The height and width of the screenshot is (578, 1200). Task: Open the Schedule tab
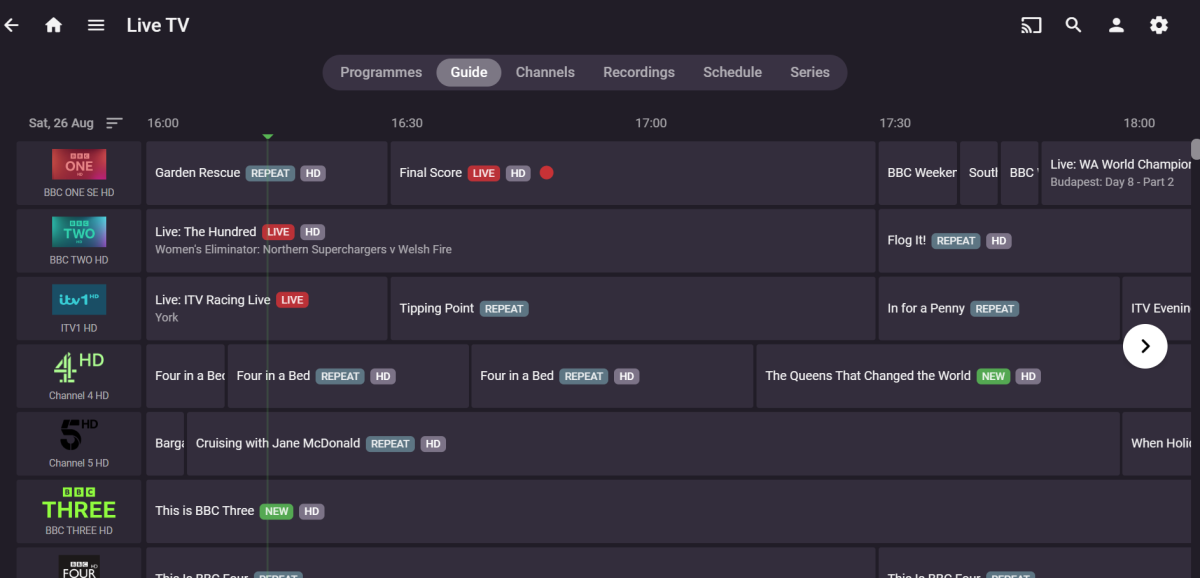click(732, 72)
